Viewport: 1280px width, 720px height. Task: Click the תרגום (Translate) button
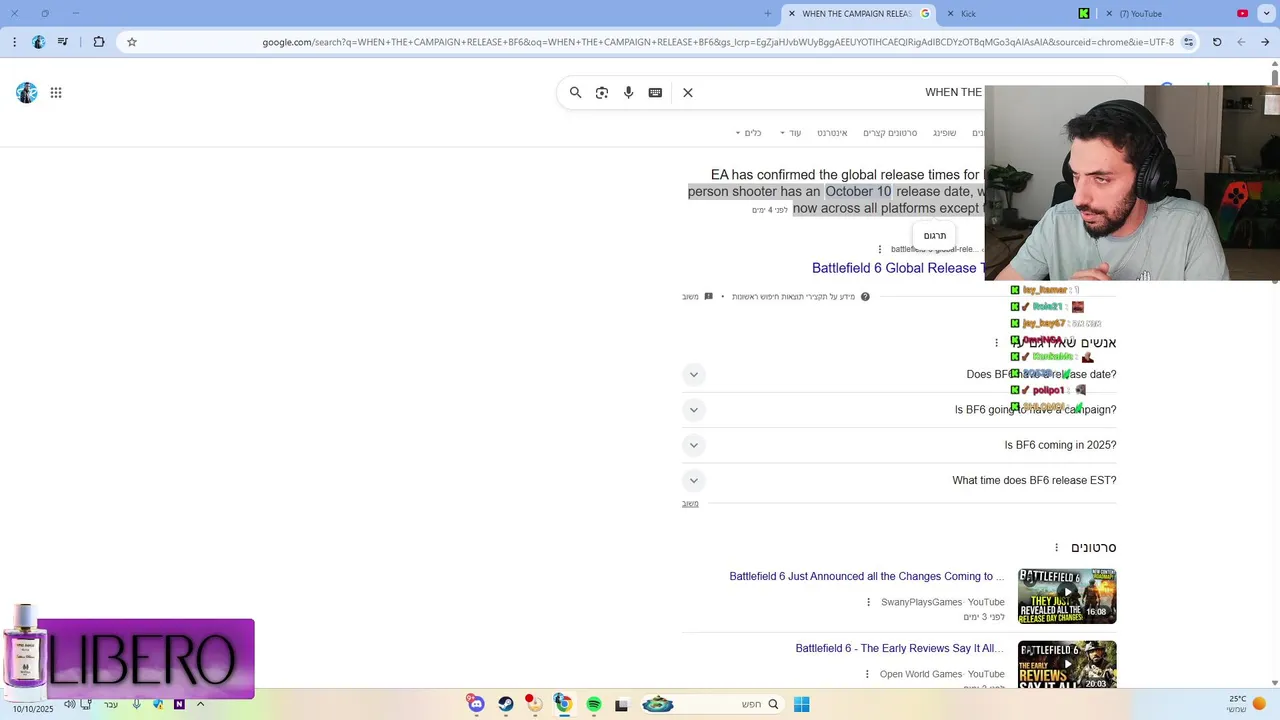[x=935, y=236]
